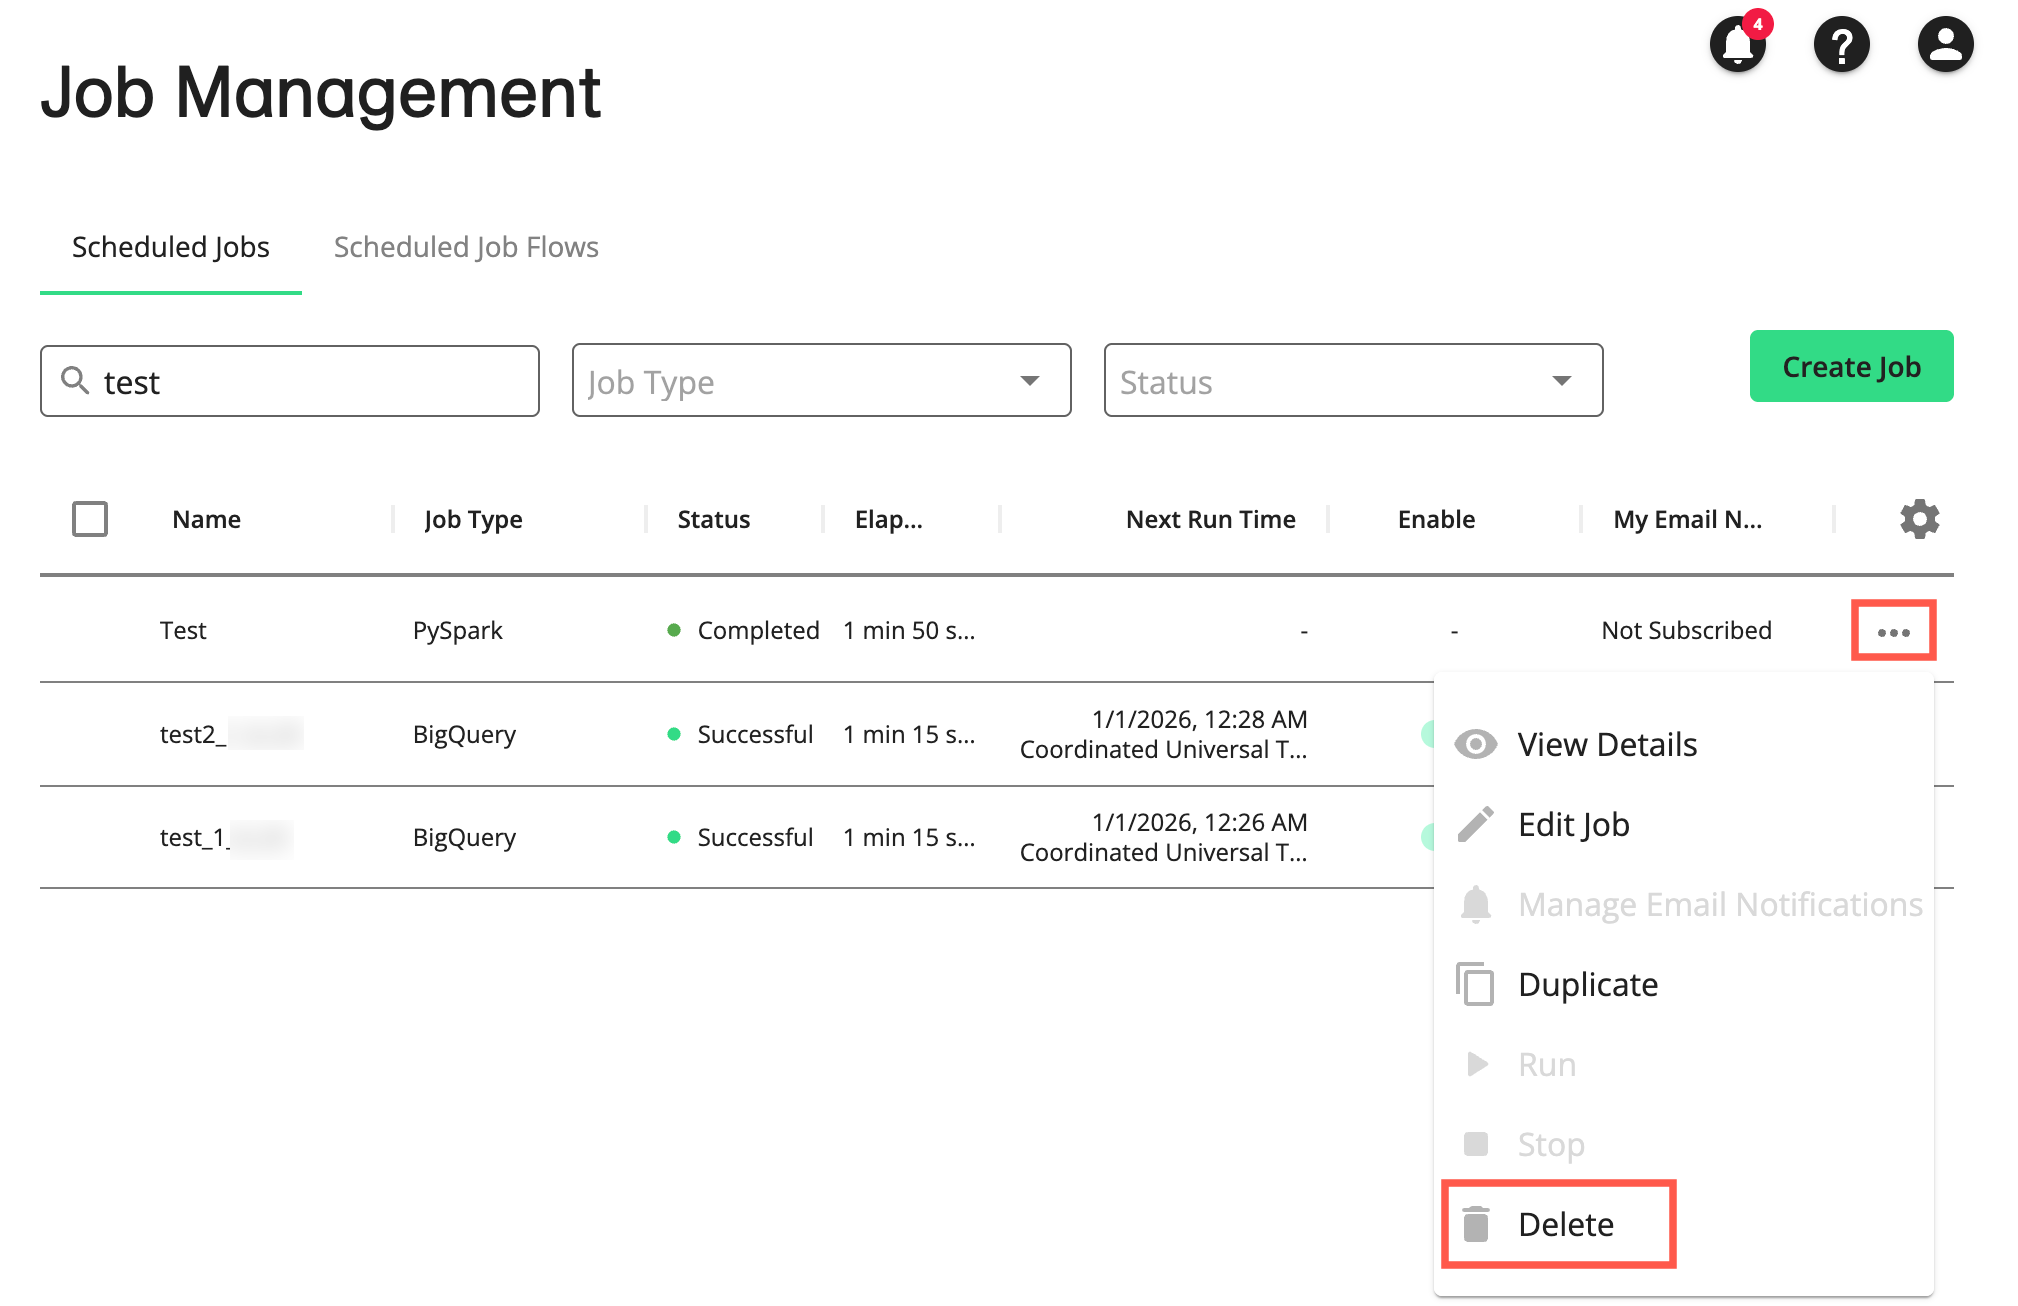
Task: Open the notifications bell icon
Action: 1738,45
